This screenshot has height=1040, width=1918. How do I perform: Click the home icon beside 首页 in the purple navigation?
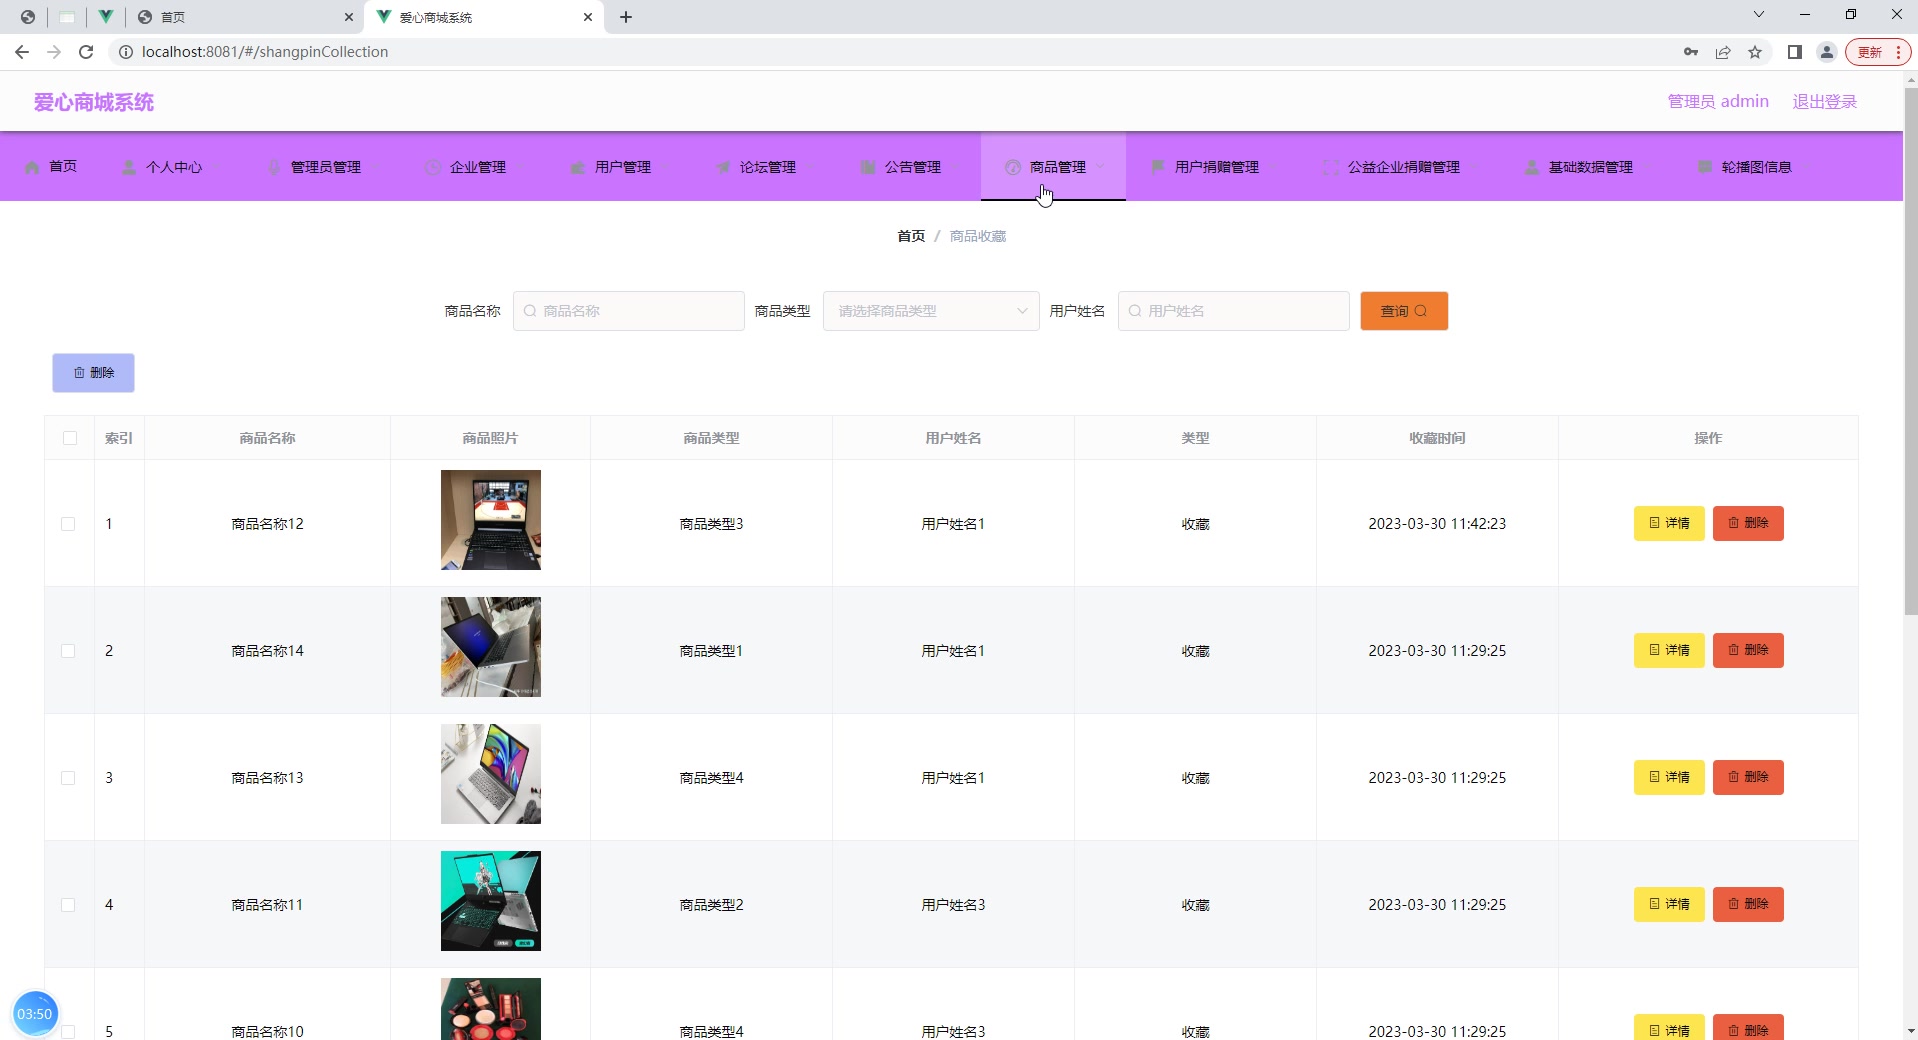(x=32, y=167)
